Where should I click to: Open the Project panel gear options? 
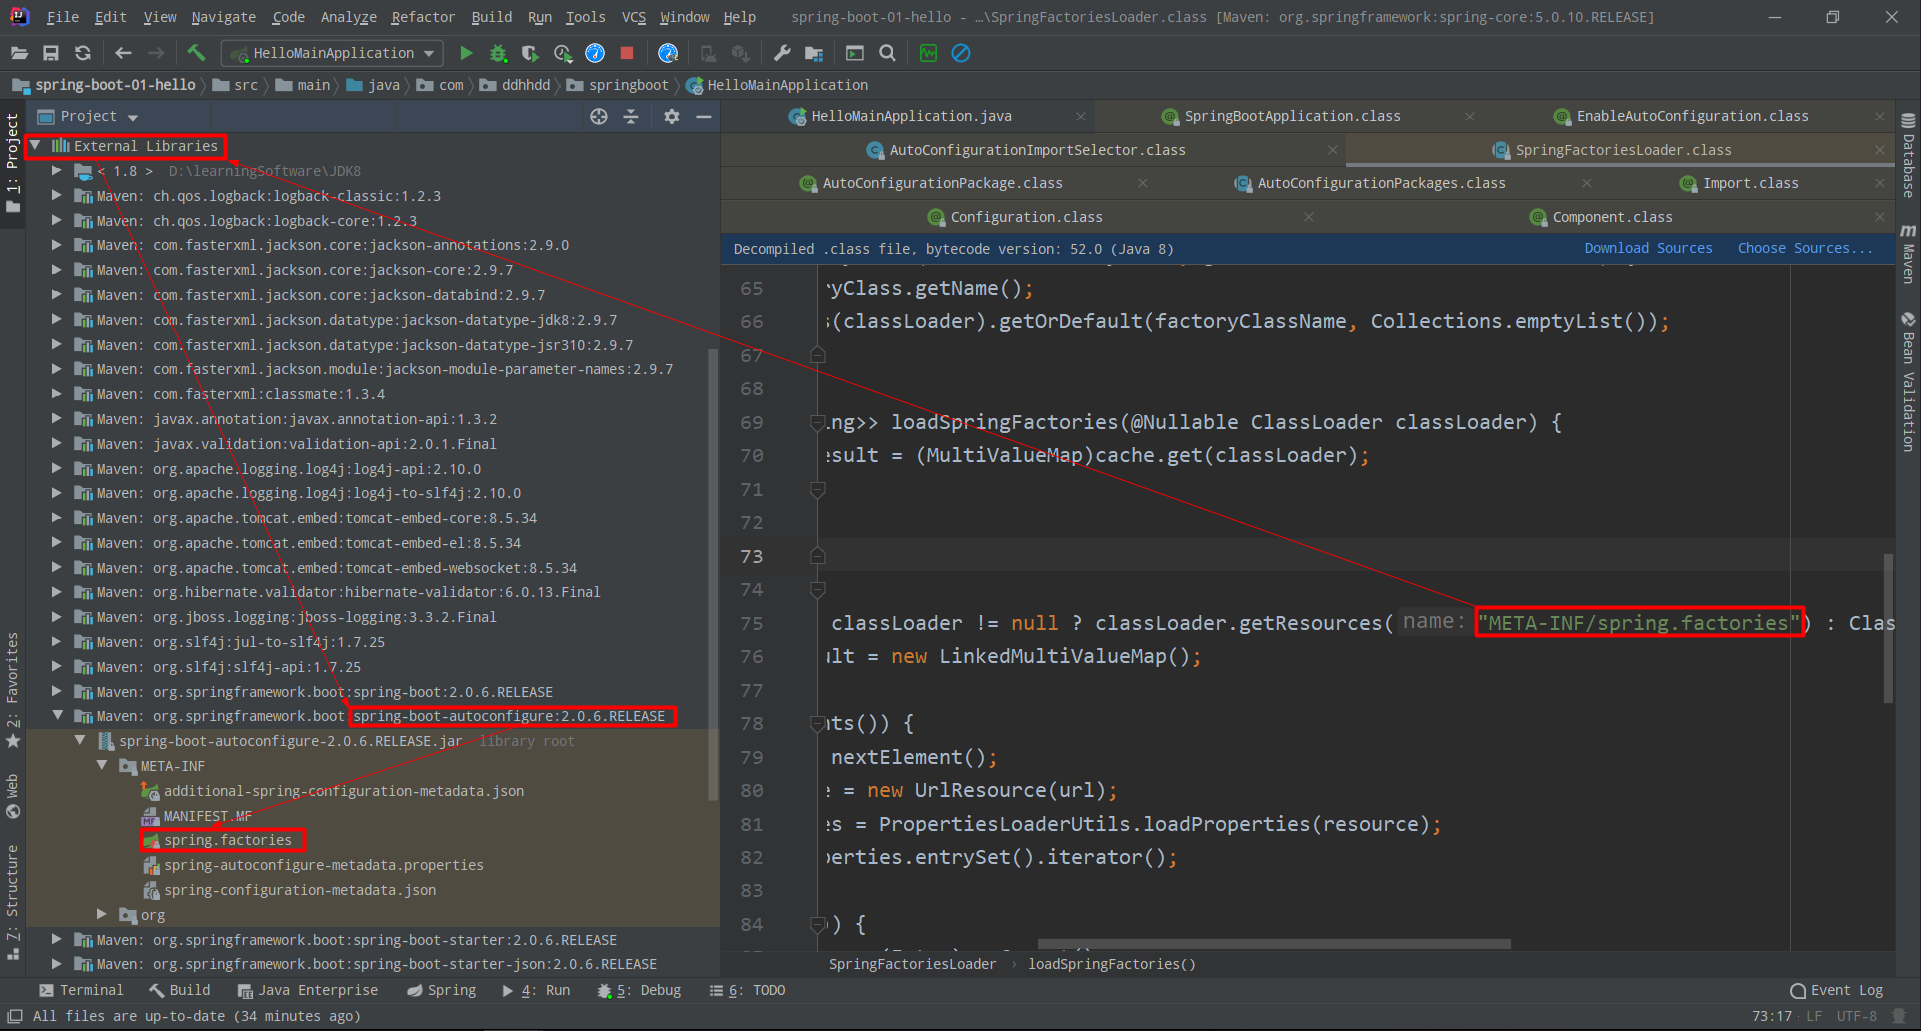pos(672,117)
